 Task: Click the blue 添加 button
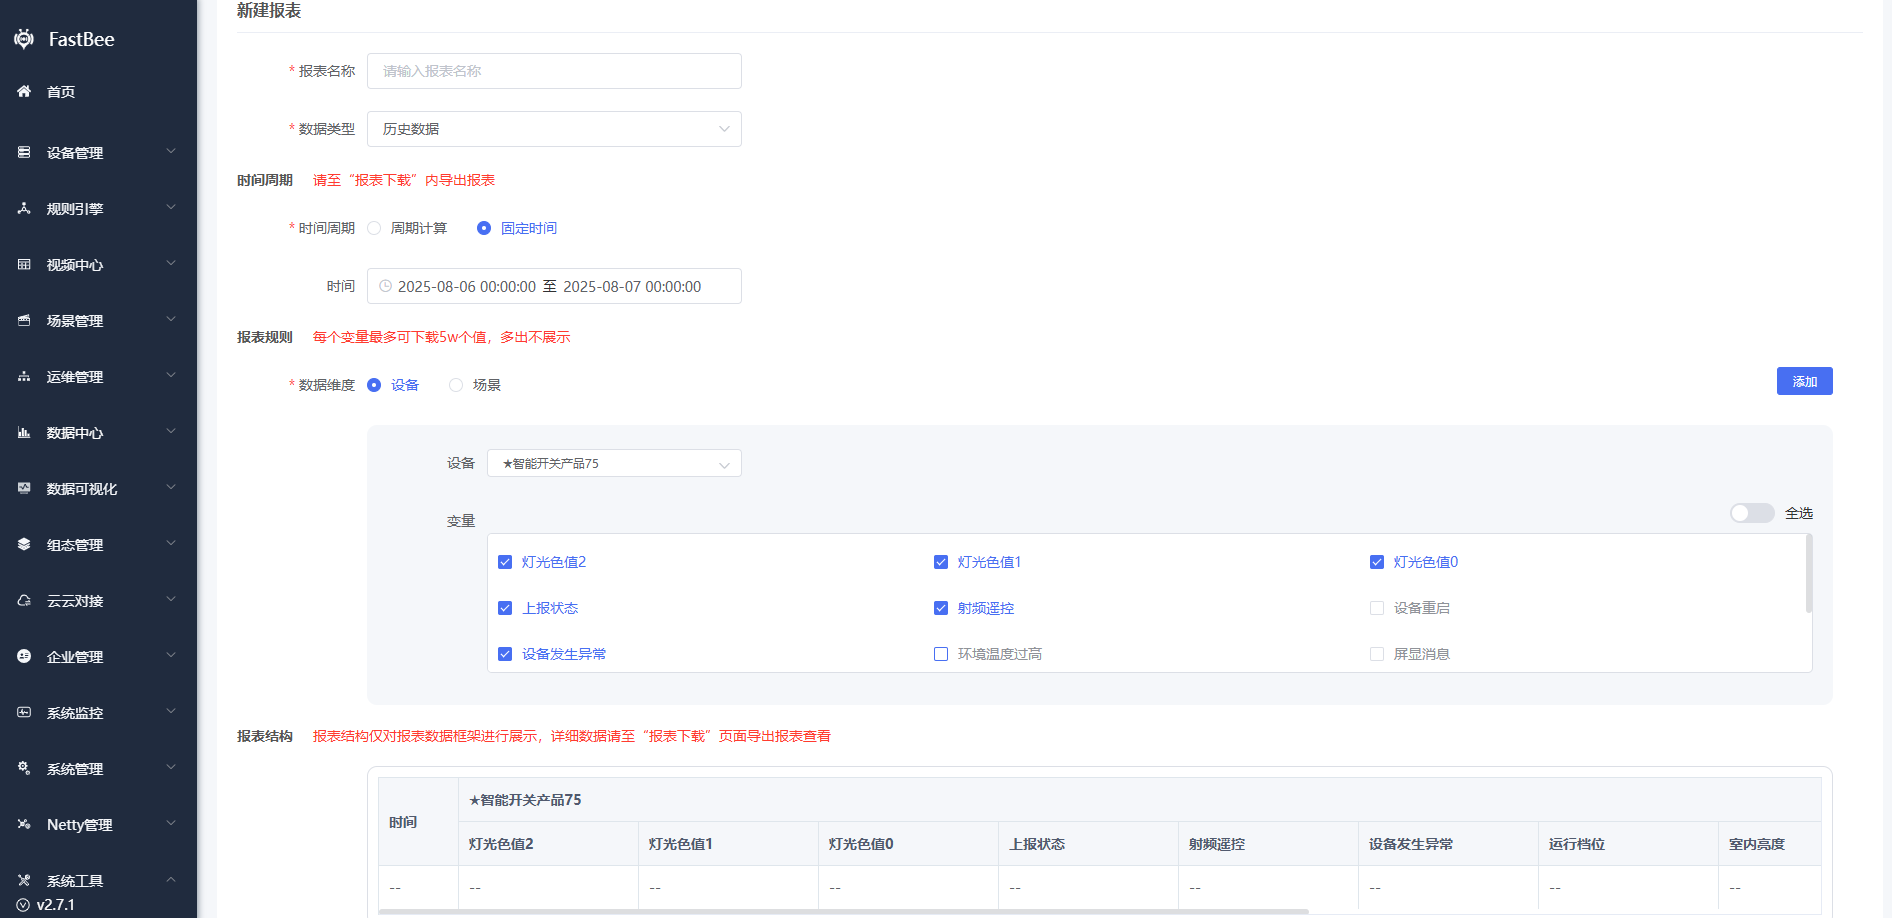1804,381
